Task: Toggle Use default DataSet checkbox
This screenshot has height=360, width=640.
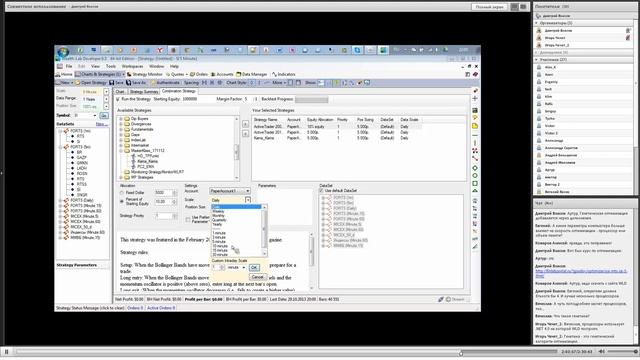Action: pos(321,191)
